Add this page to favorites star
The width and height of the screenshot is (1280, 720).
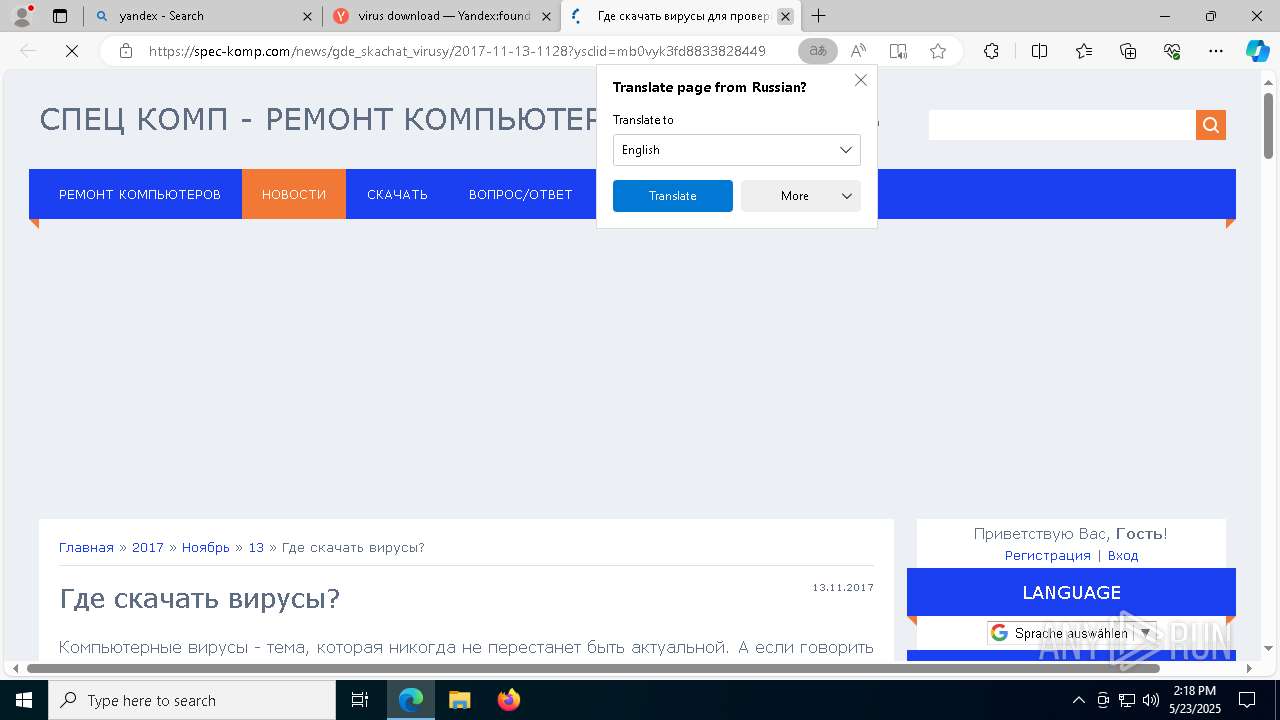click(x=938, y=51)
